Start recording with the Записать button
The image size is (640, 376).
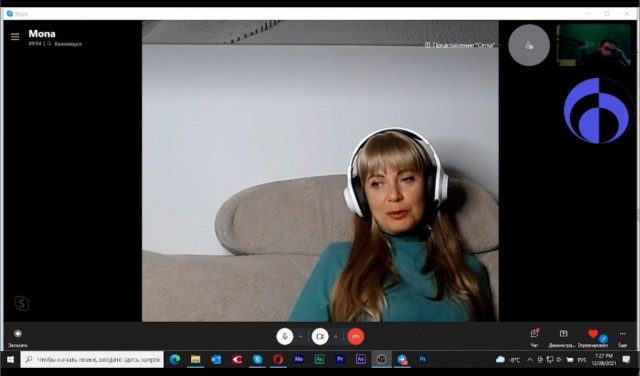pos(18,337)
